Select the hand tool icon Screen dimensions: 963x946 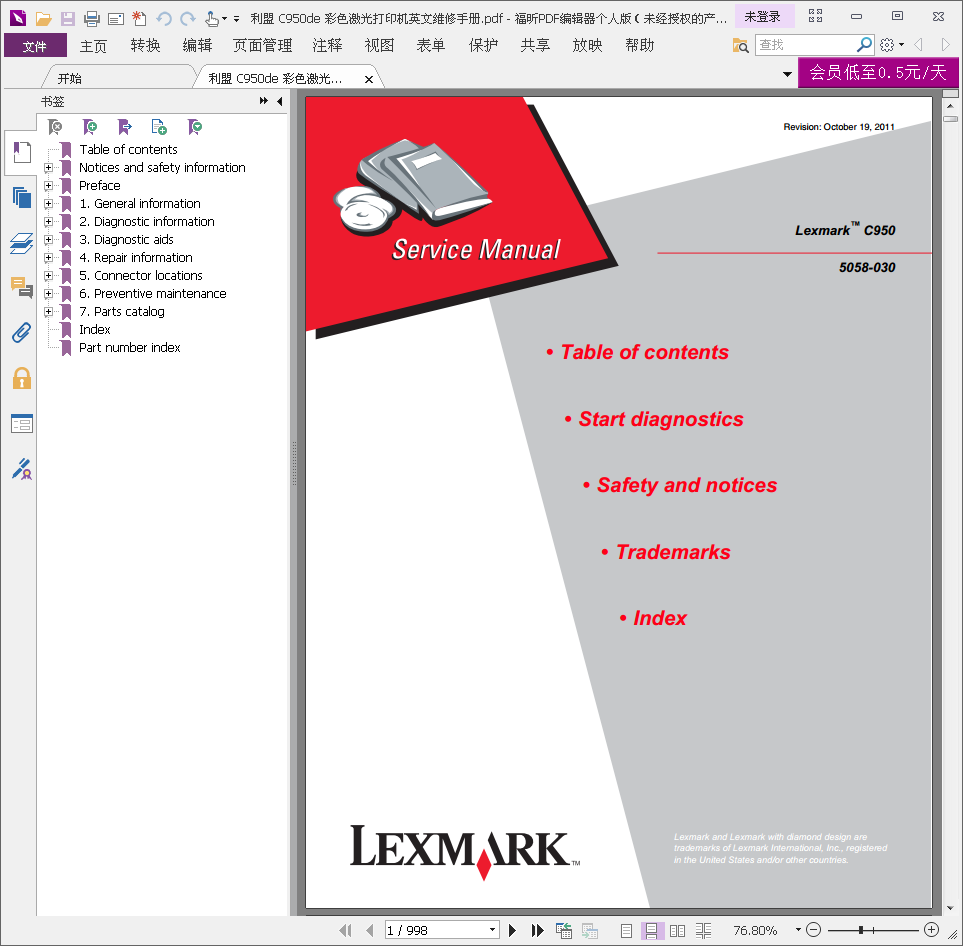212,18
